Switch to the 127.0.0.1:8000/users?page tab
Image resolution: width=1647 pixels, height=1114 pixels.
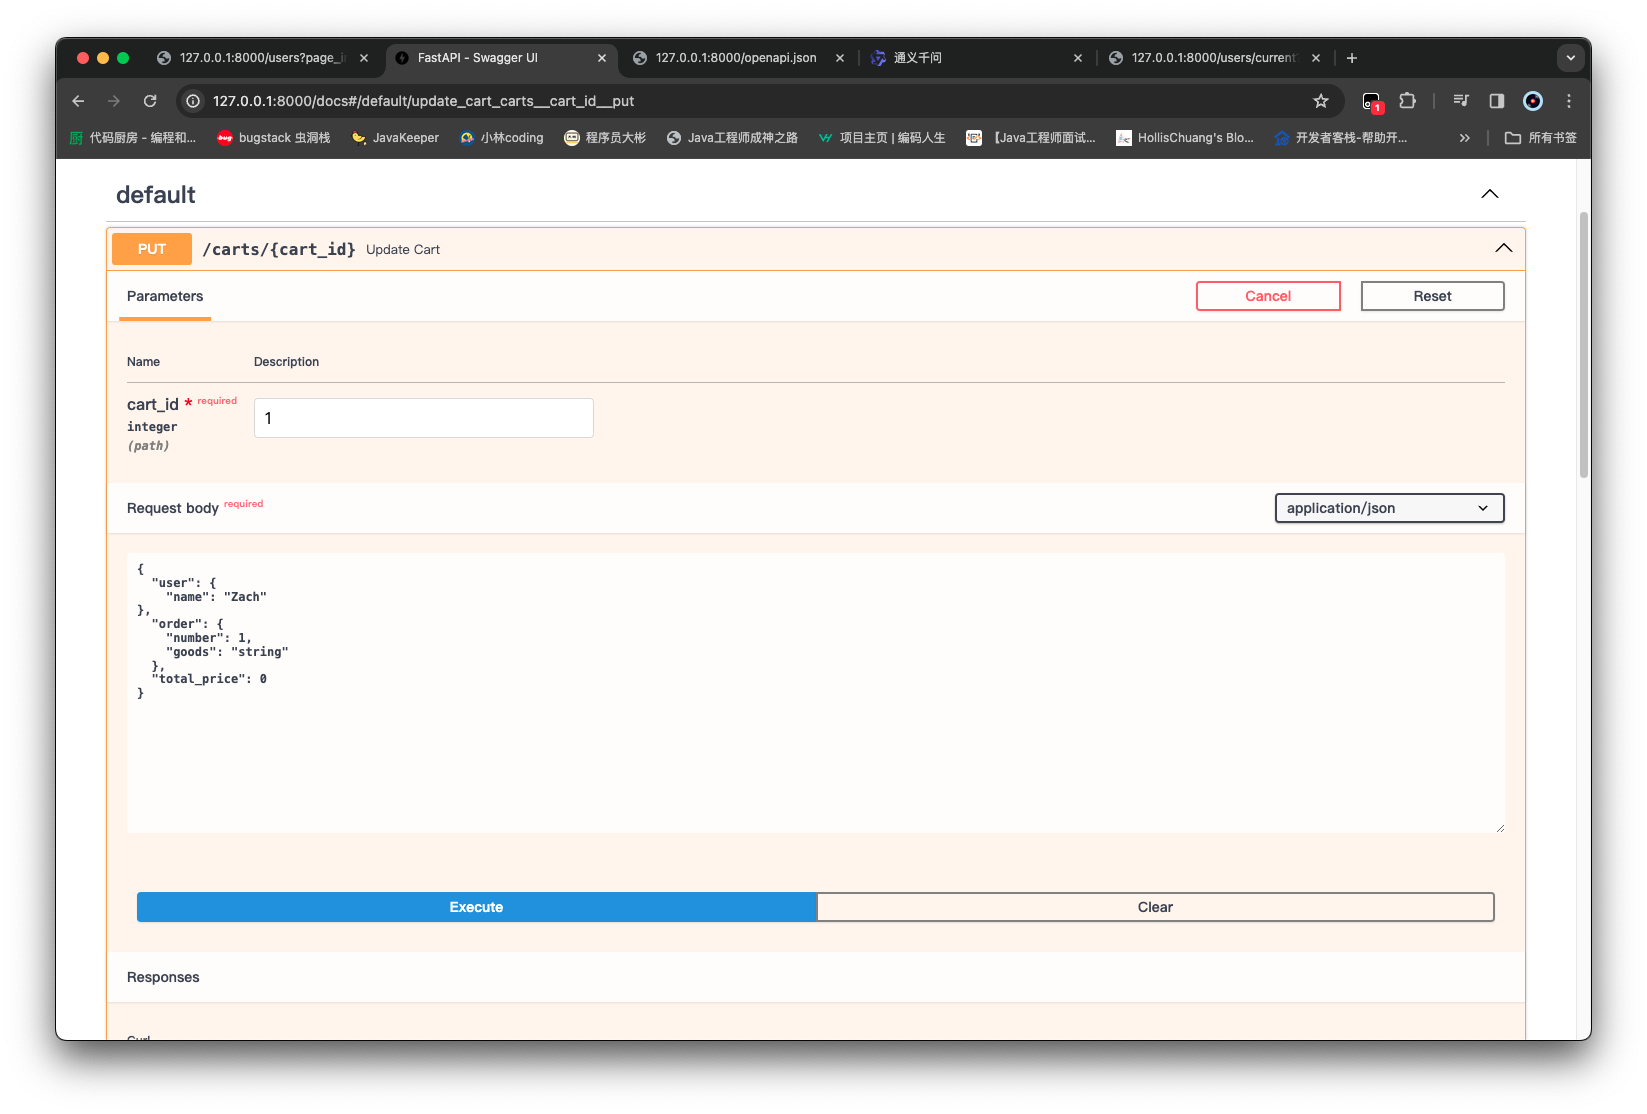click(263, 58)
